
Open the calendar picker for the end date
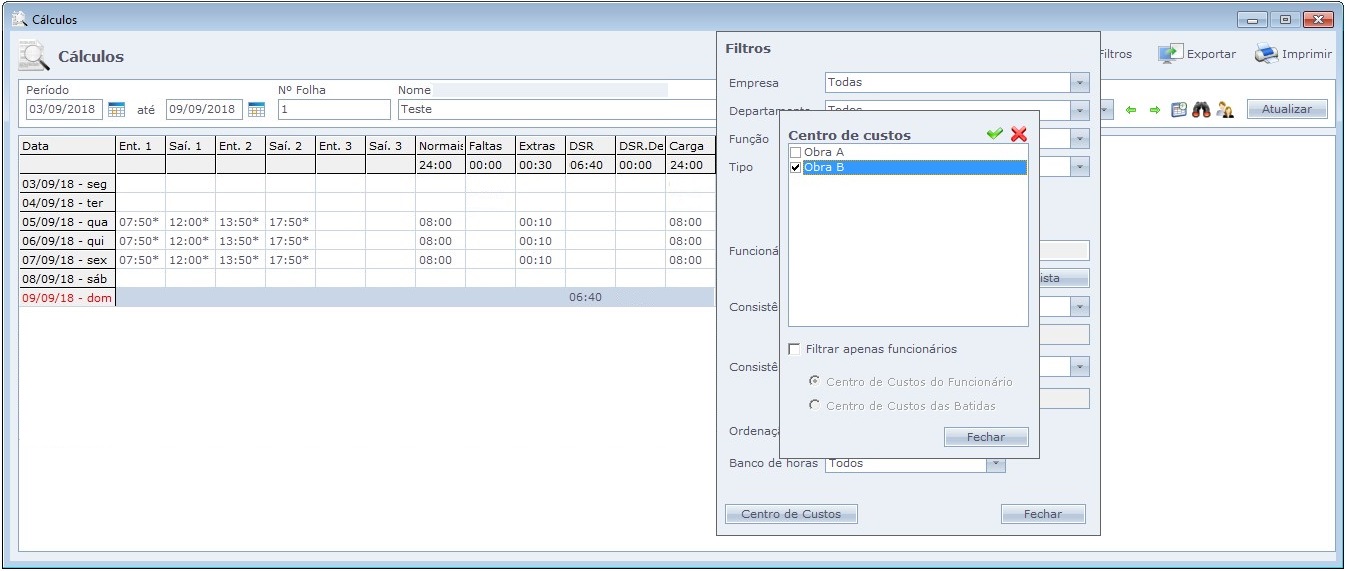256,110
